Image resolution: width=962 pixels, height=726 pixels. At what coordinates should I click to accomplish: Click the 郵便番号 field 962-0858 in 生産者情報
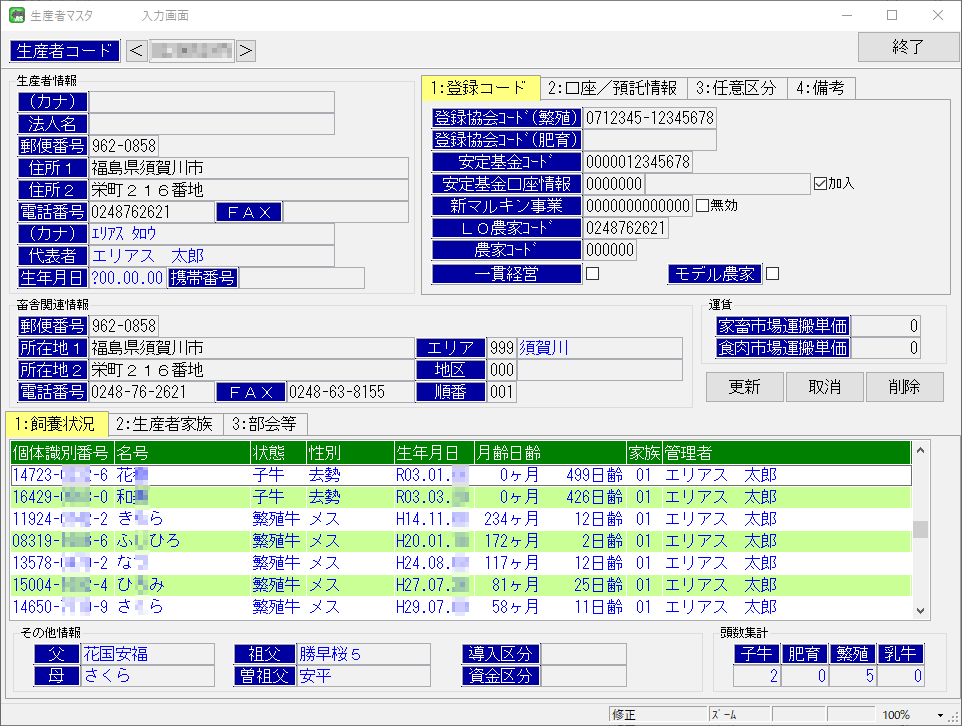point(124,146)
